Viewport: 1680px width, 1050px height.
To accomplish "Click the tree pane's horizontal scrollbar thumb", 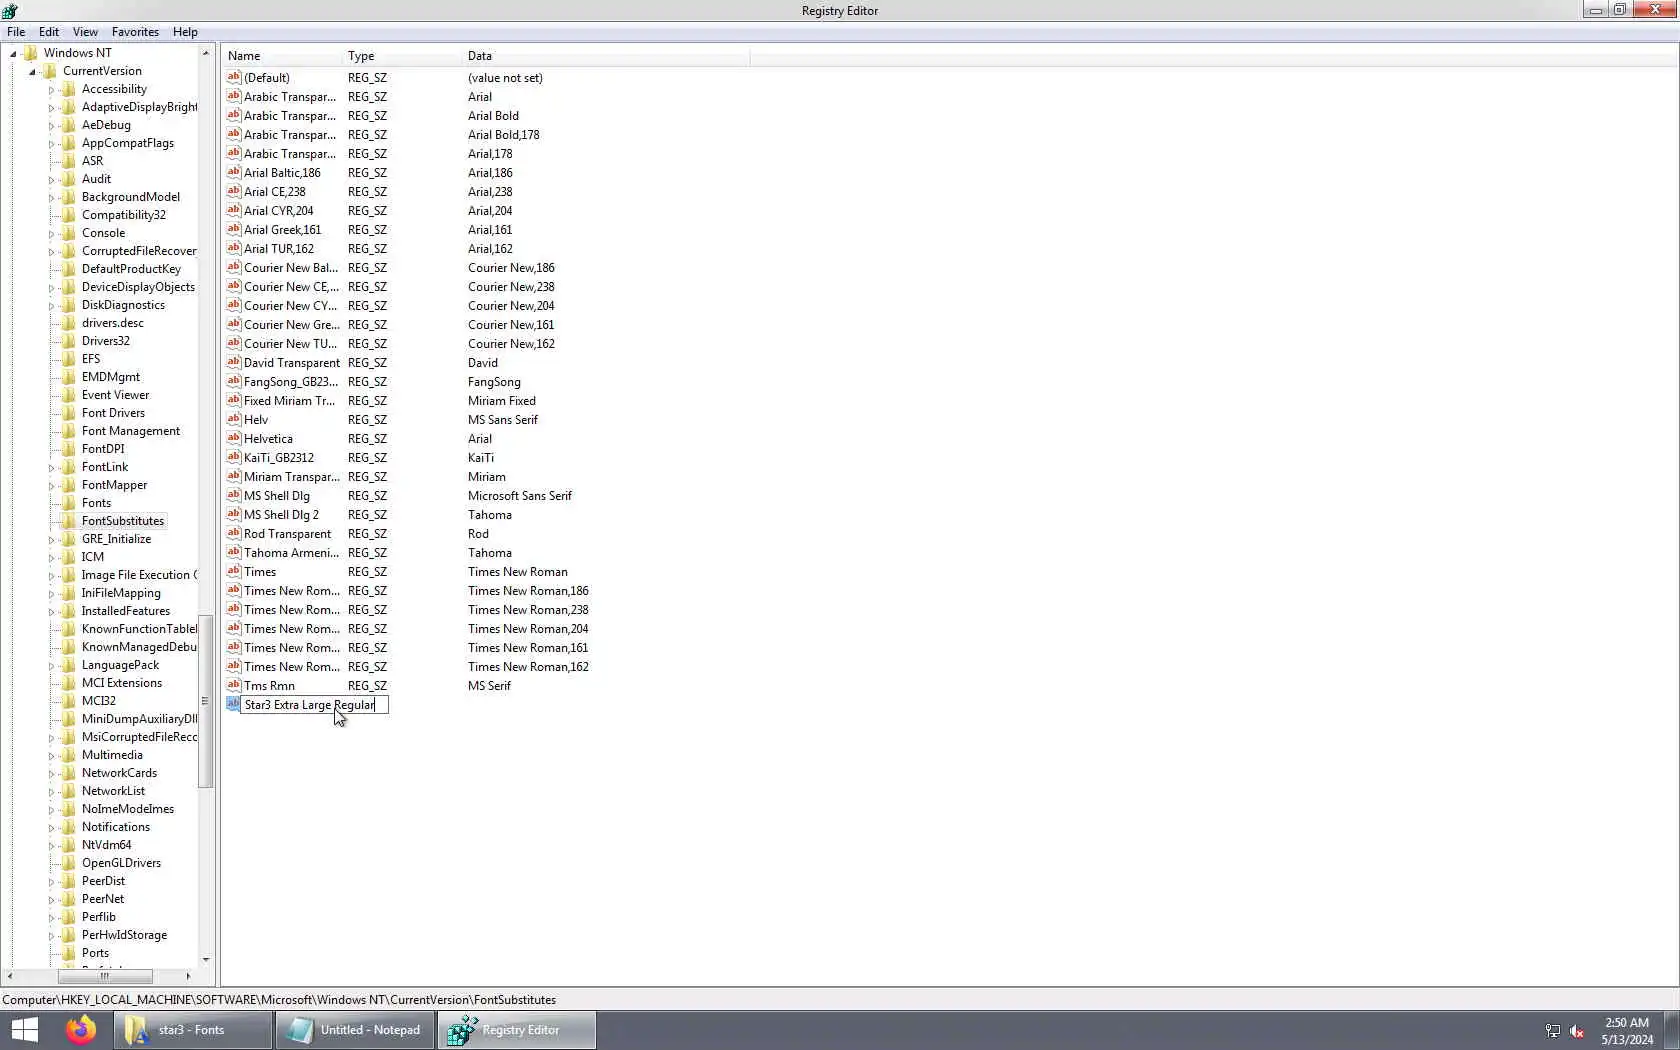I will click(105, 976).
